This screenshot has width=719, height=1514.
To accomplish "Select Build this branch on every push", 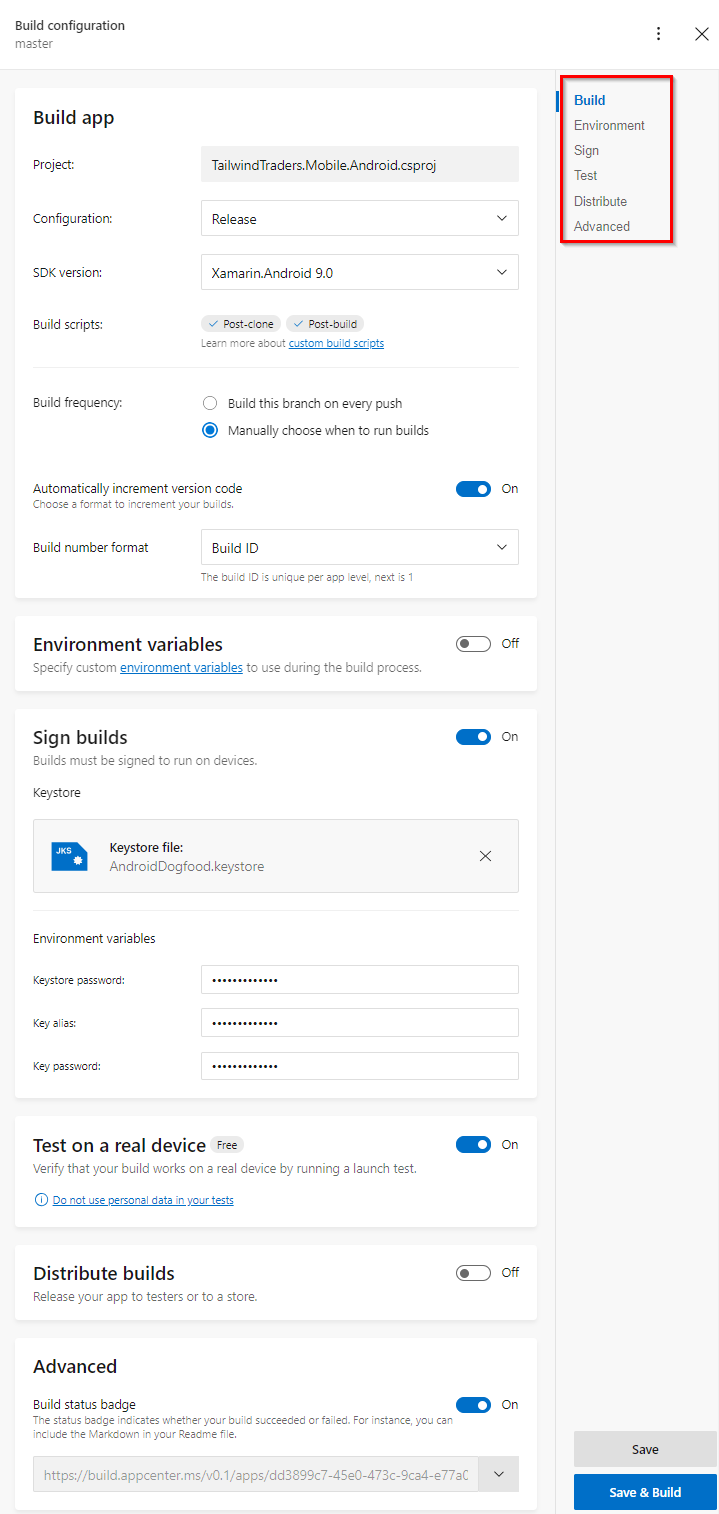I will 210,403.
